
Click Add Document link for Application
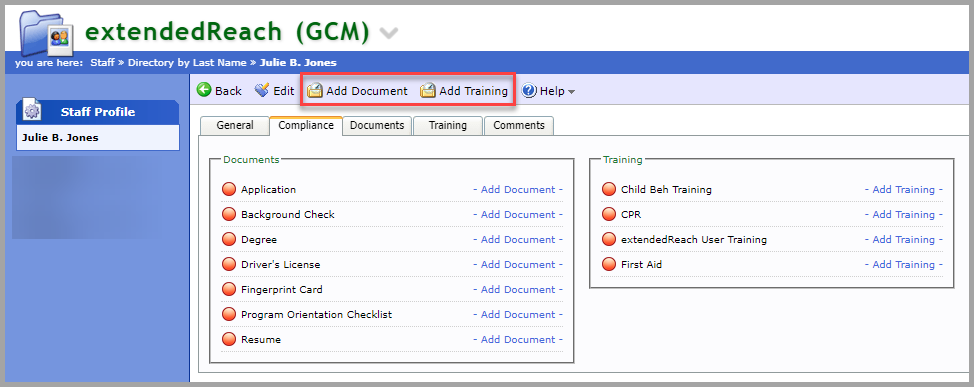point(518,189)
